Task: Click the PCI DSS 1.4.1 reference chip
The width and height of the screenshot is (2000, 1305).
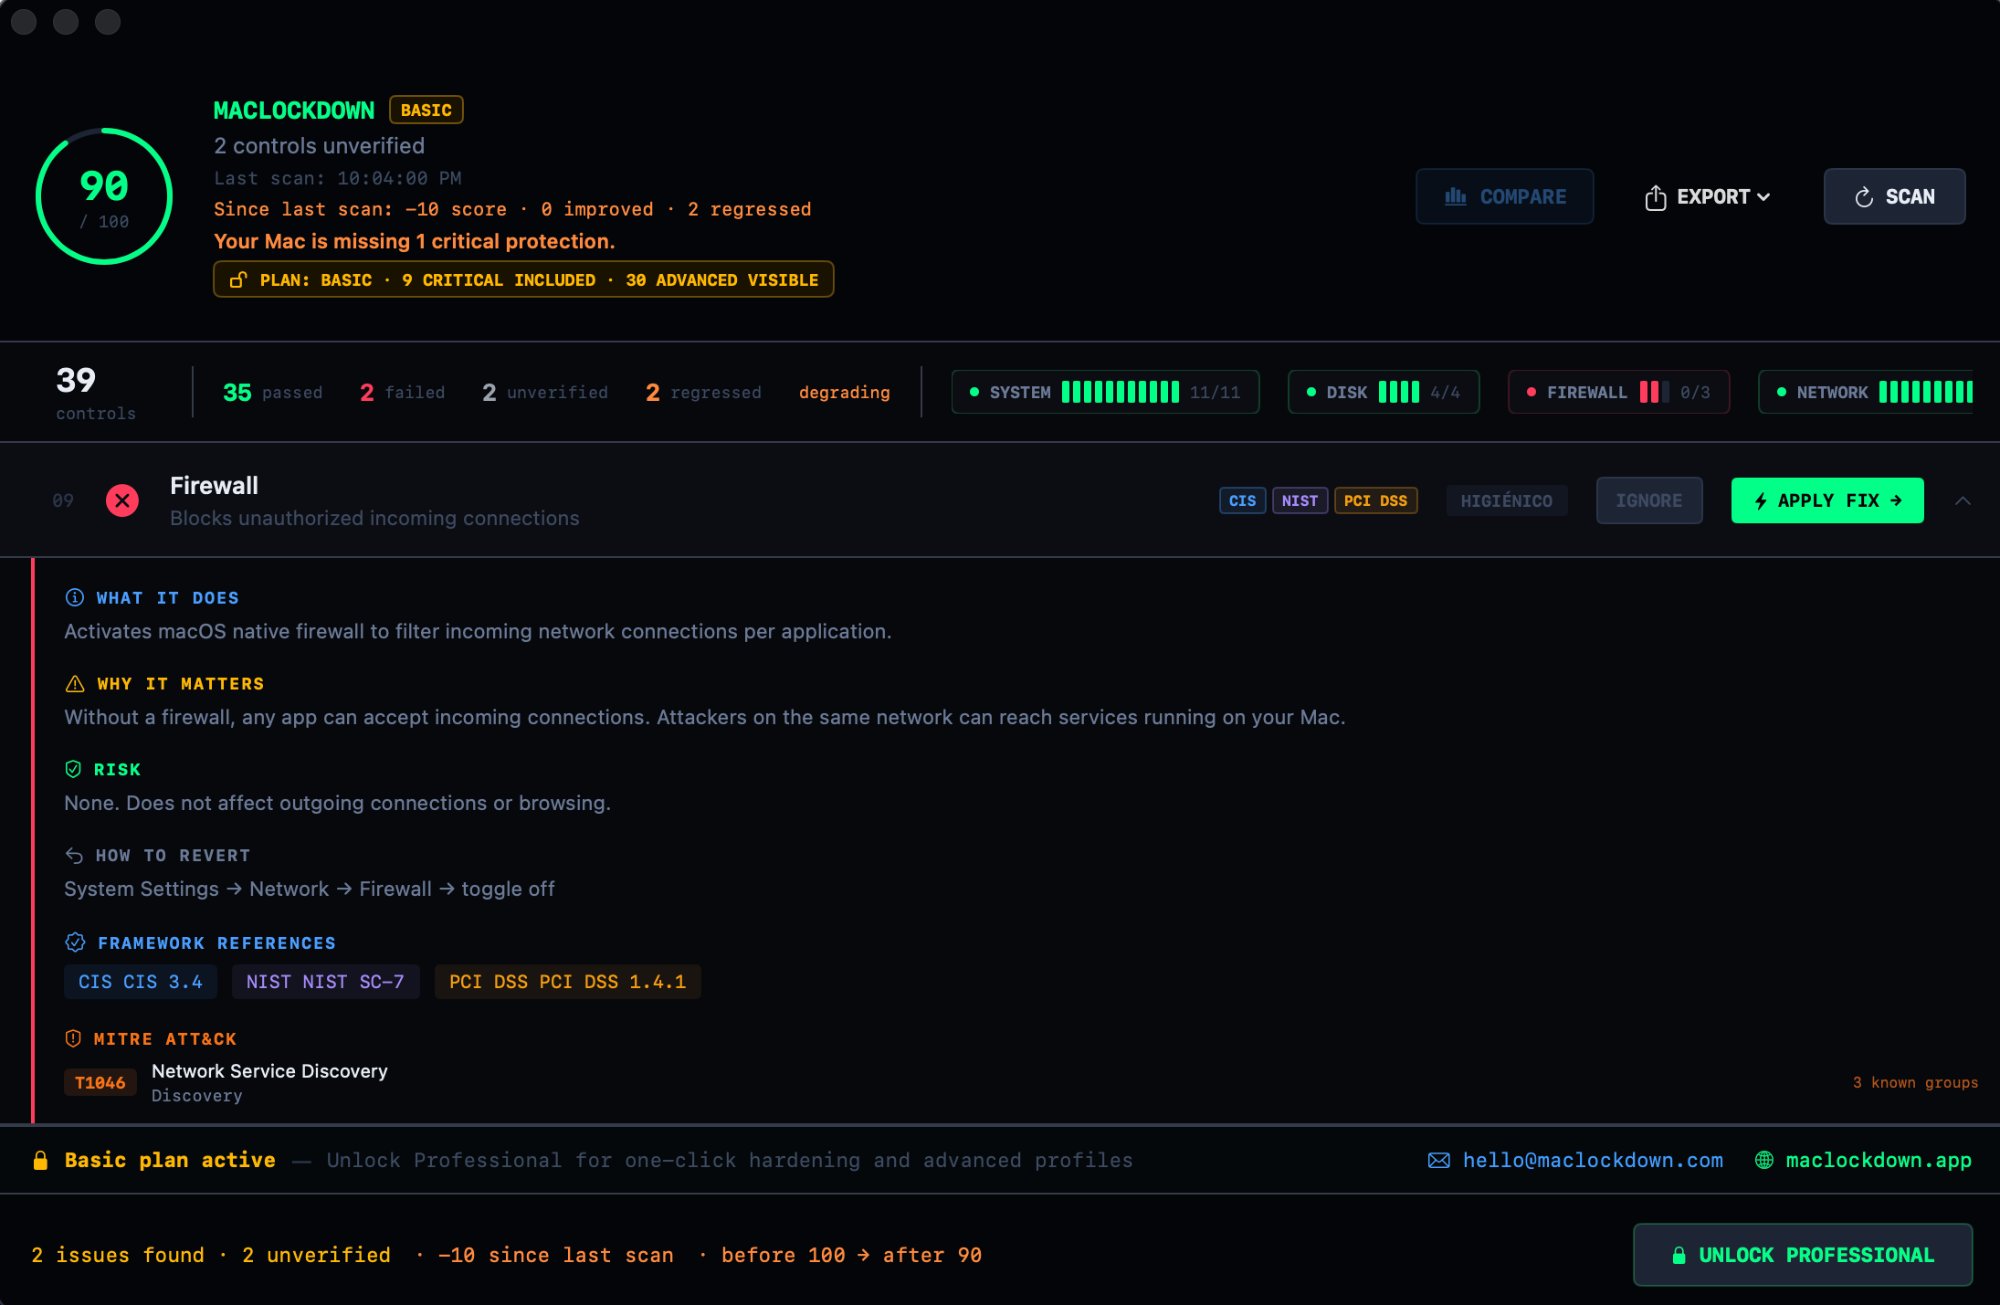Action: pyautogui.click(x=567, y=982)
